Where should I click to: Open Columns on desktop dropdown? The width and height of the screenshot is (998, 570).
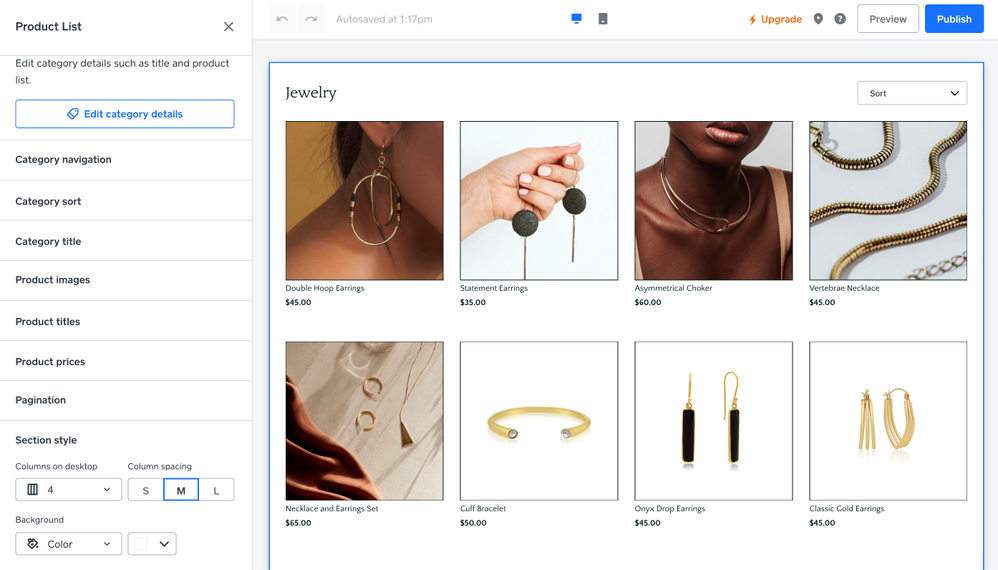pos(69,490)
